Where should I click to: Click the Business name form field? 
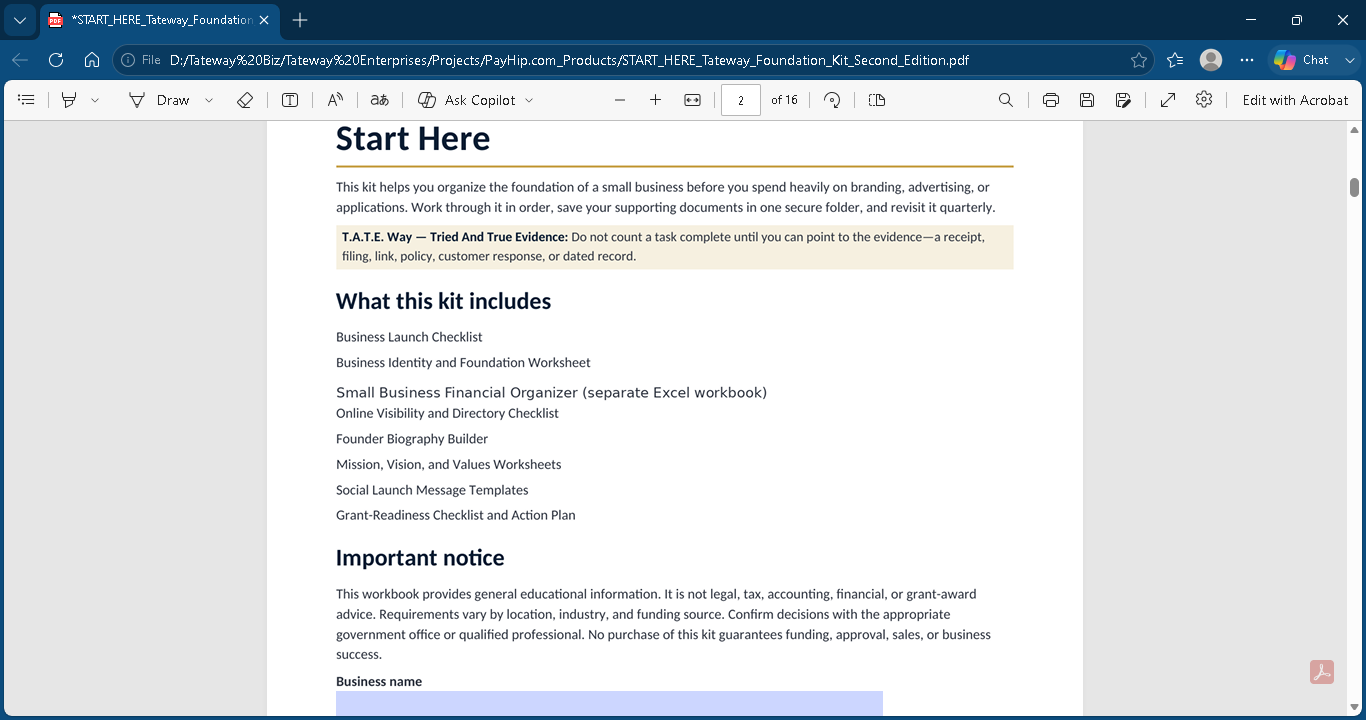tap(609, 704)
